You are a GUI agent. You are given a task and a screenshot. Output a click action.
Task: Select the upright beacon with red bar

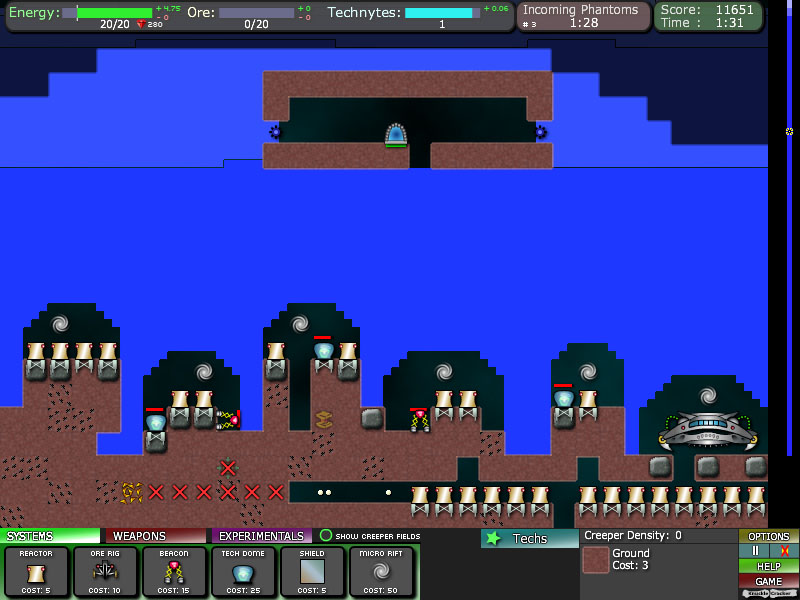(420, 420)
